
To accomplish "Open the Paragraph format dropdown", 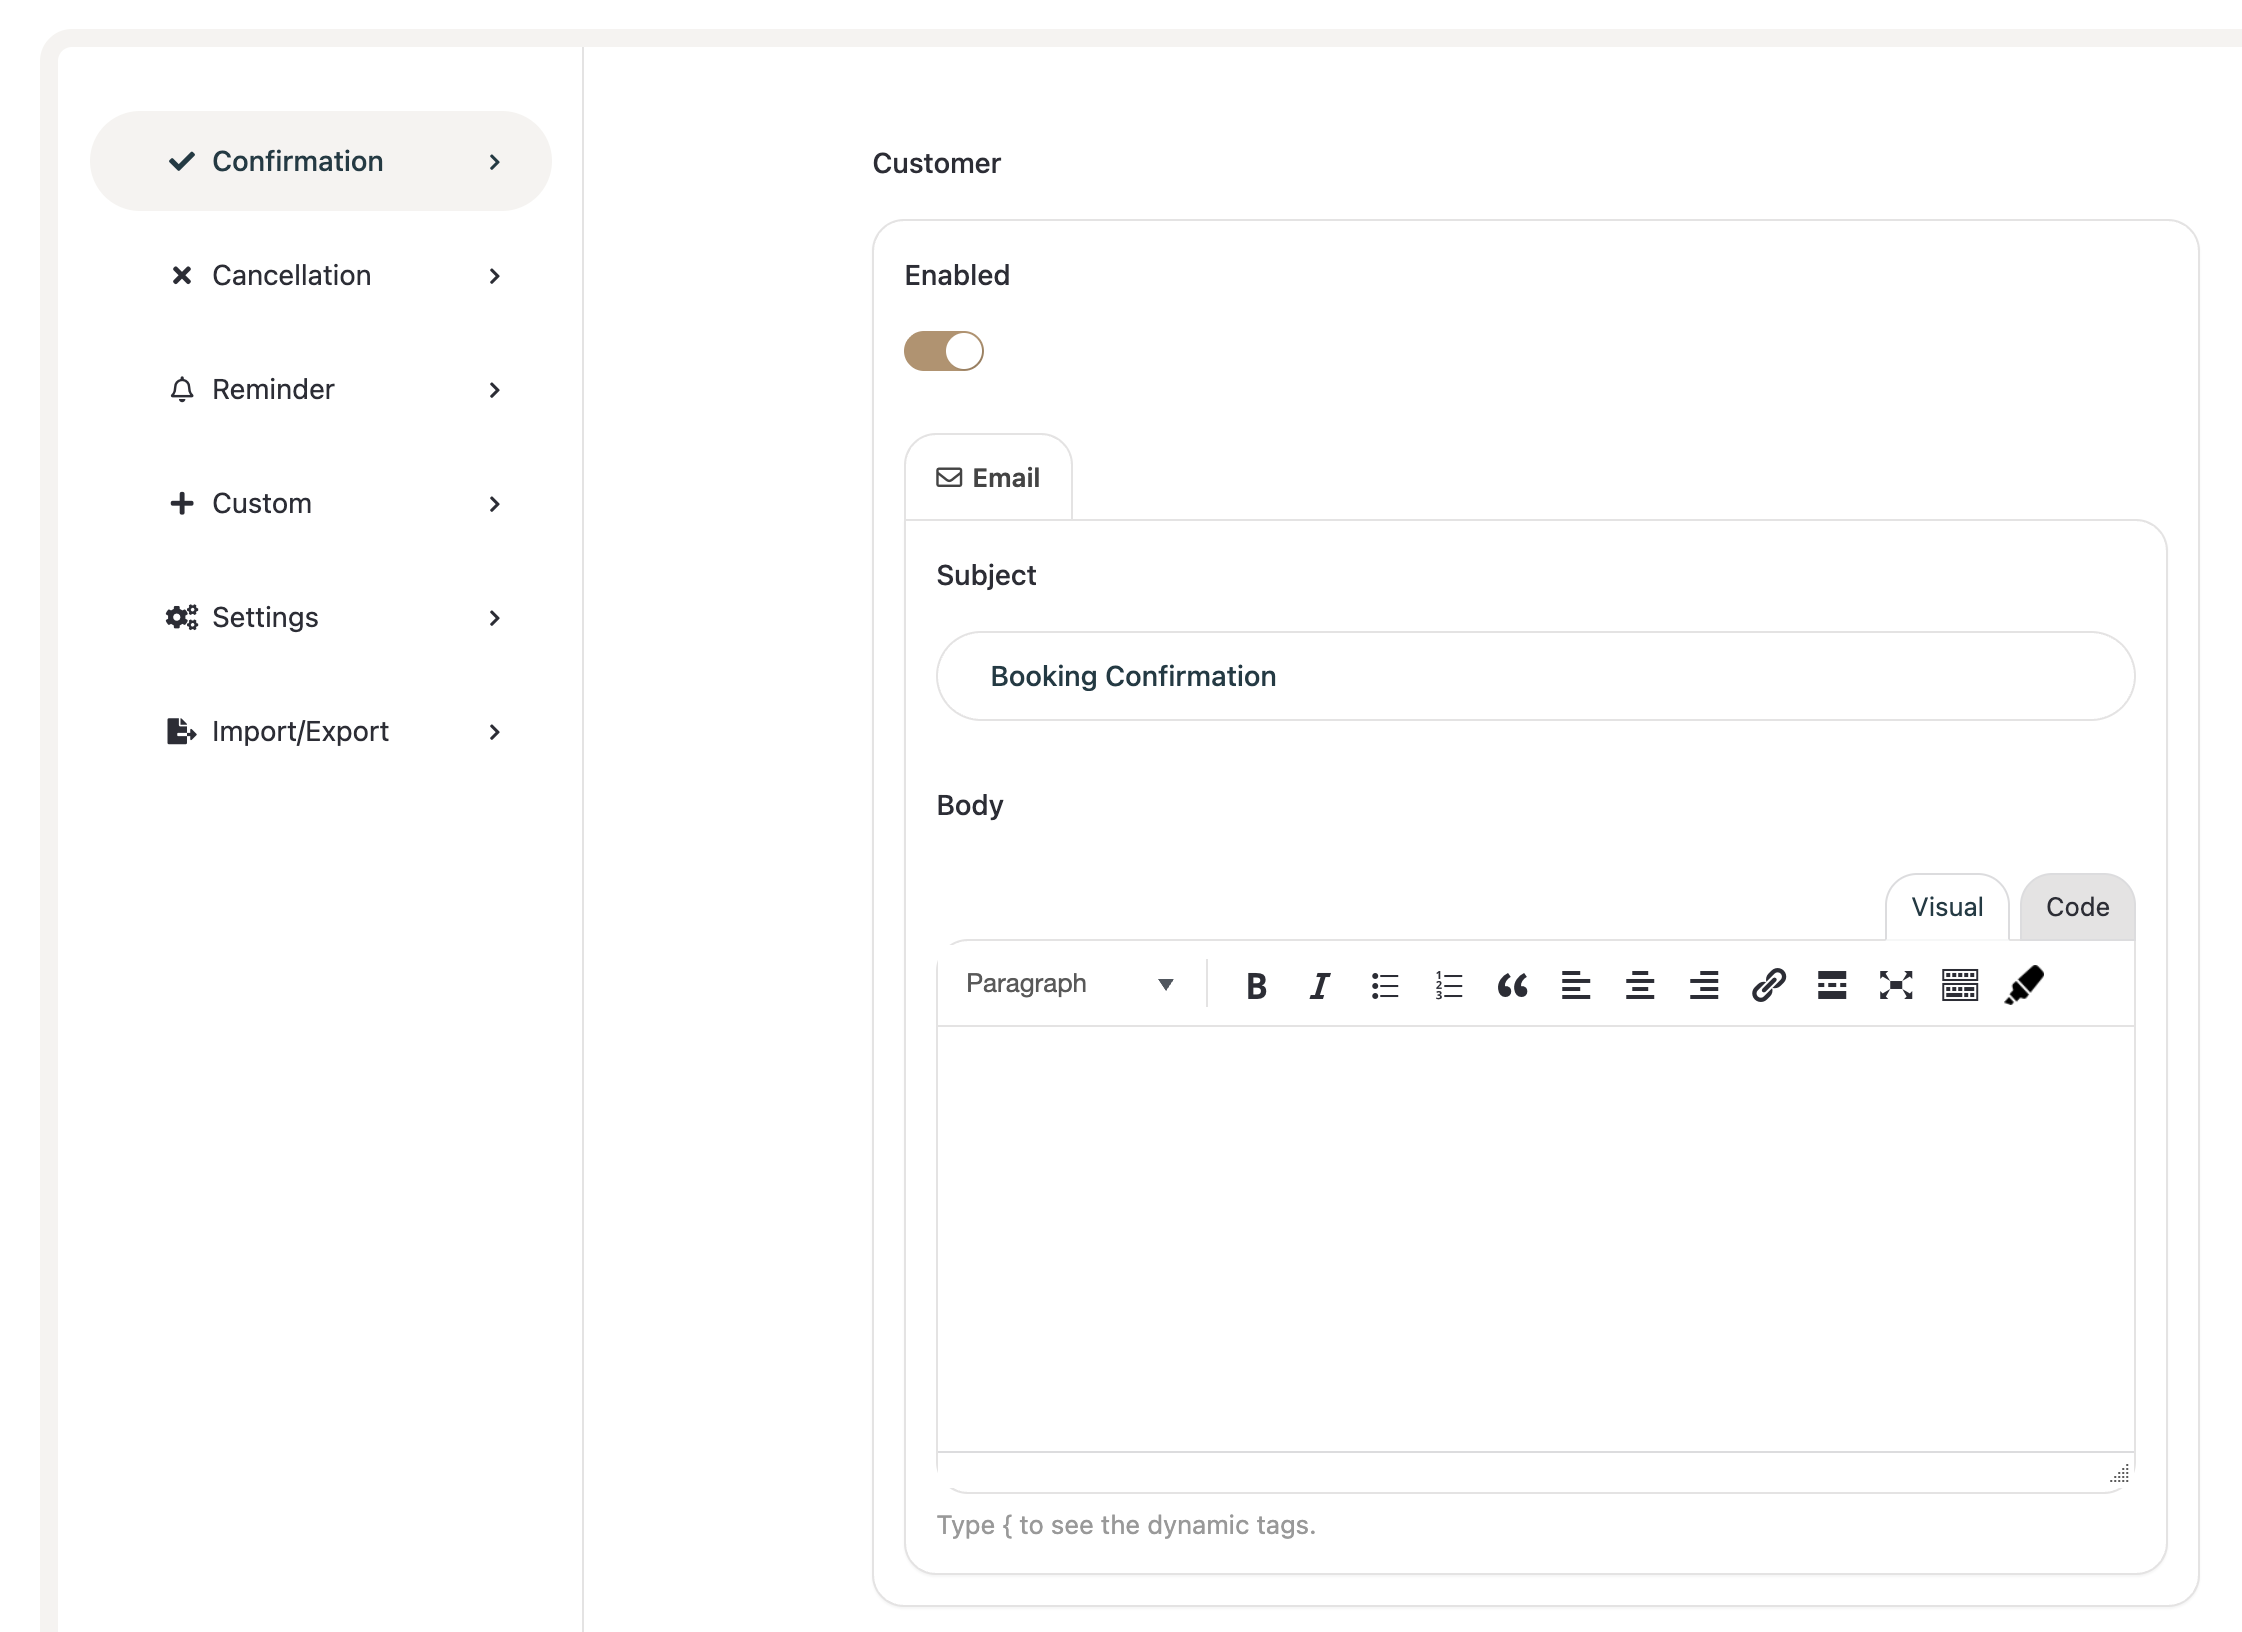I will pos(1069,984).
